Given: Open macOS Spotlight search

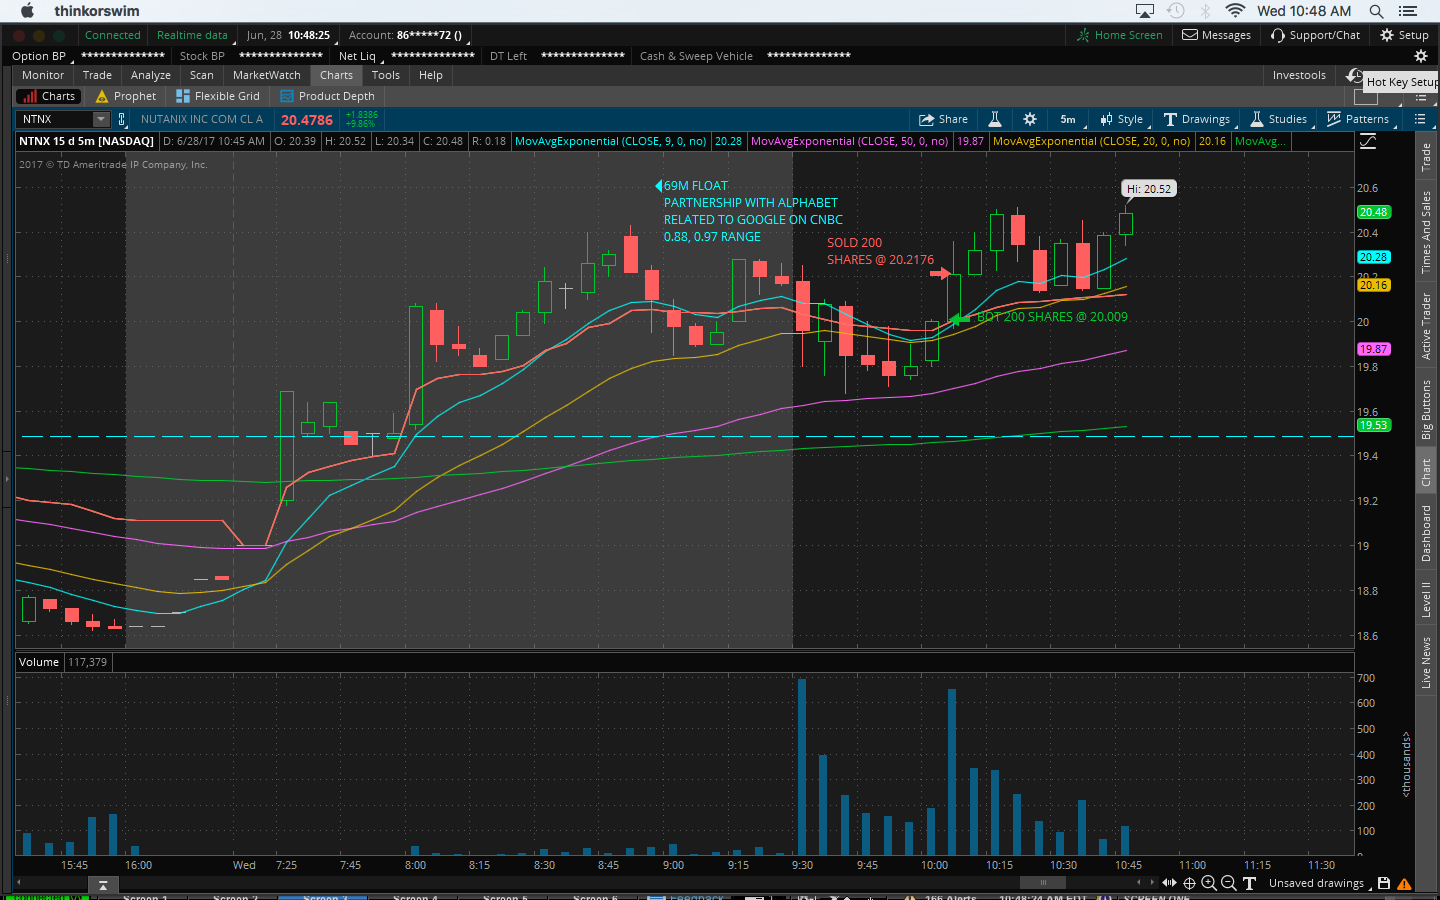Looking at the screenshot, I should (1376, 11).
